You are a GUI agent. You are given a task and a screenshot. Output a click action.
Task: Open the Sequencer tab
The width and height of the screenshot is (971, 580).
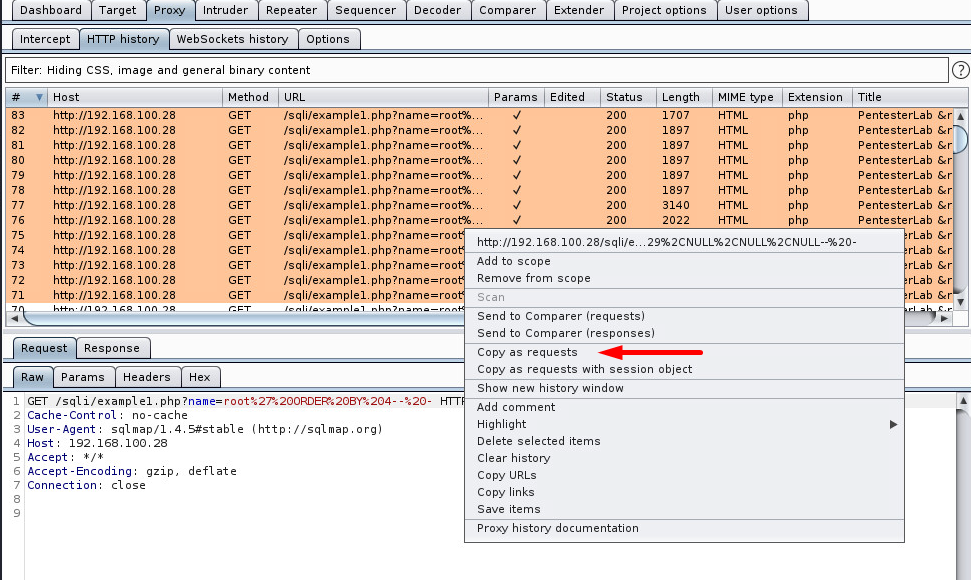coord(365,10)
